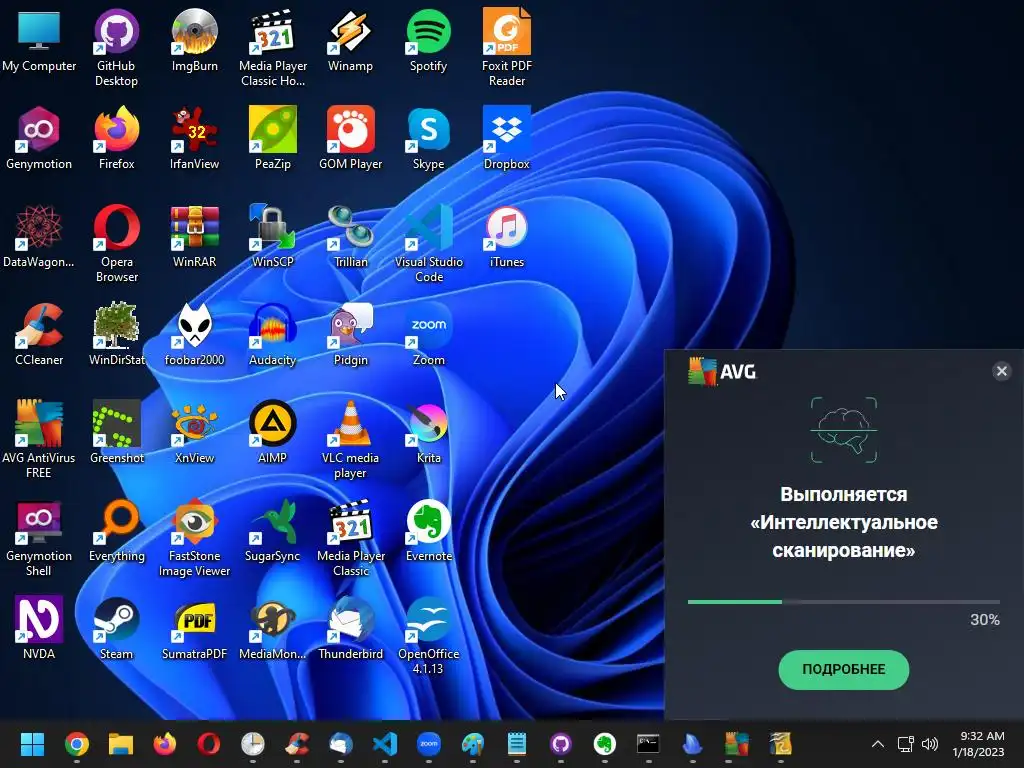Image resolution: width=1024 pixels, height=768 pixels.
Task: Open the Firefox desktop shortcut
Action: coord(116,138)
